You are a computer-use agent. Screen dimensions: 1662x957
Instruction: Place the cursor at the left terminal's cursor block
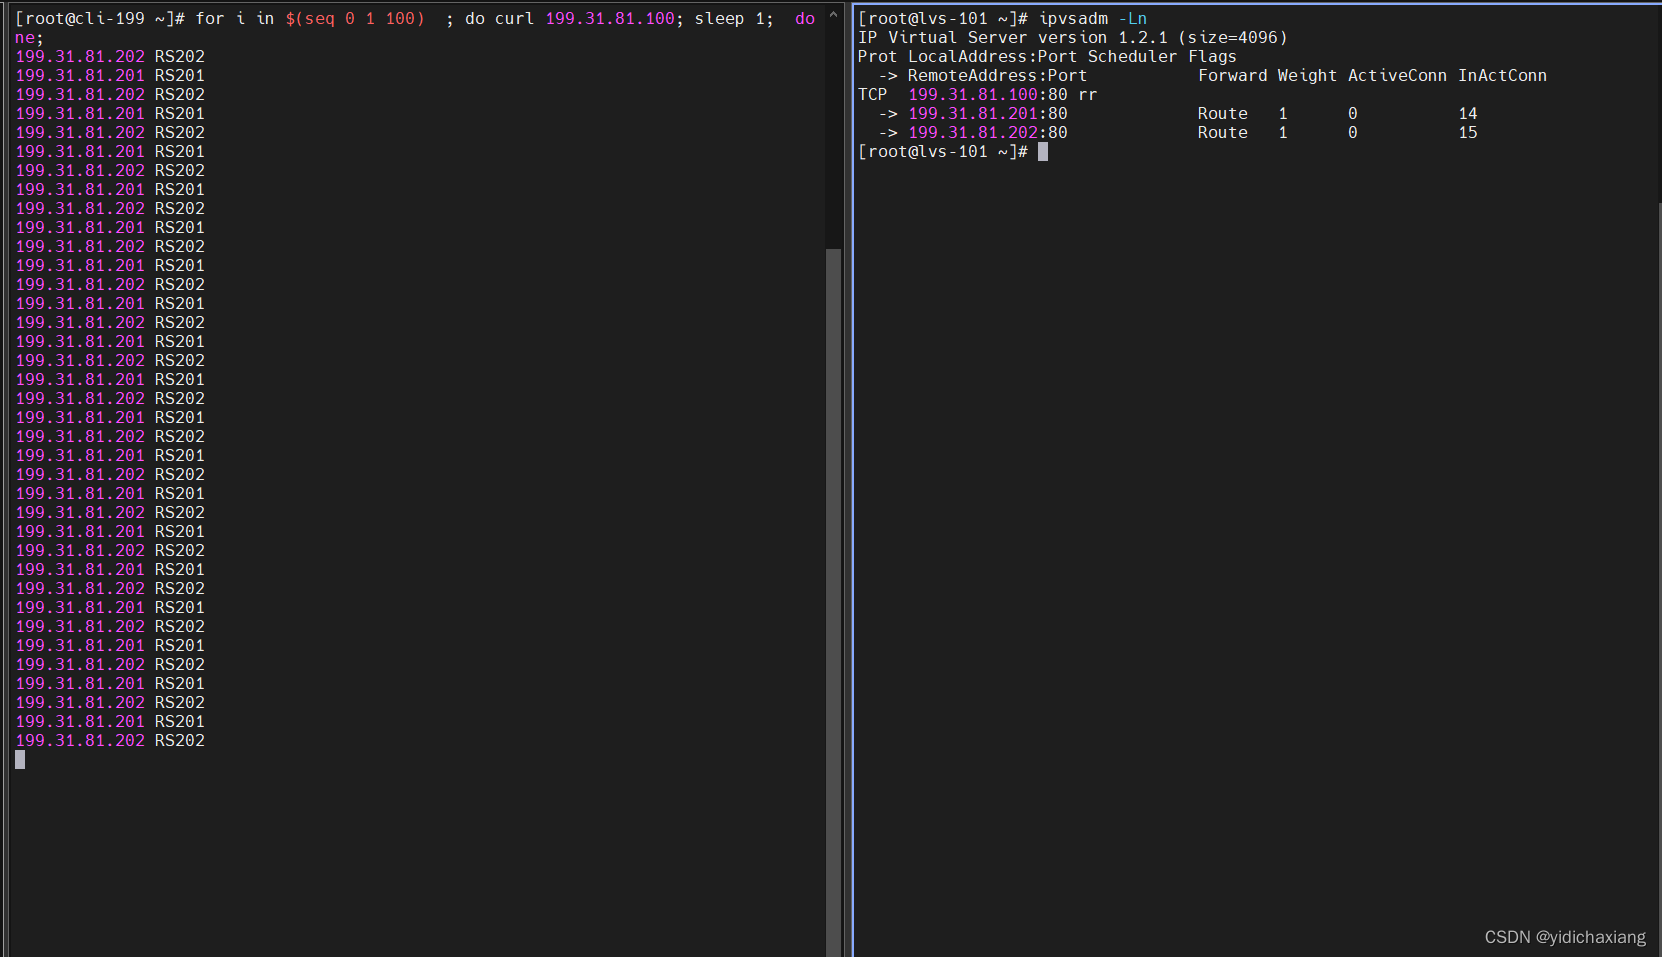click(20, 760)
